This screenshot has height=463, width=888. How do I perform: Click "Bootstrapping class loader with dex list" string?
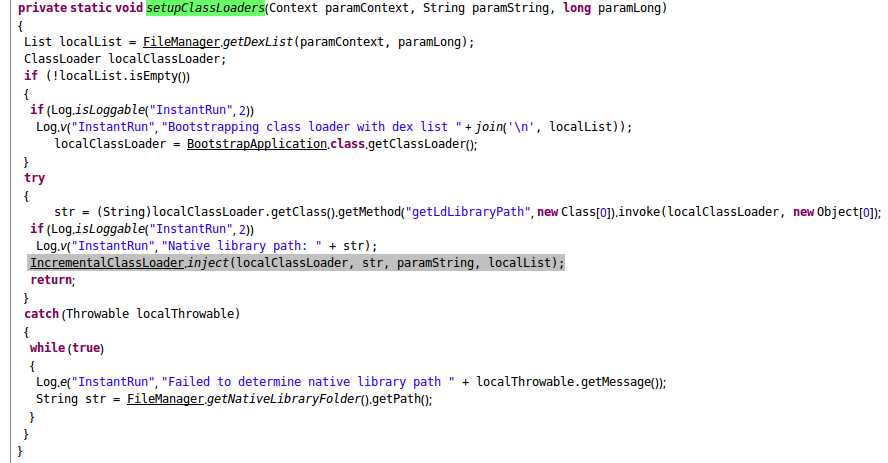[x=311, y=127]
